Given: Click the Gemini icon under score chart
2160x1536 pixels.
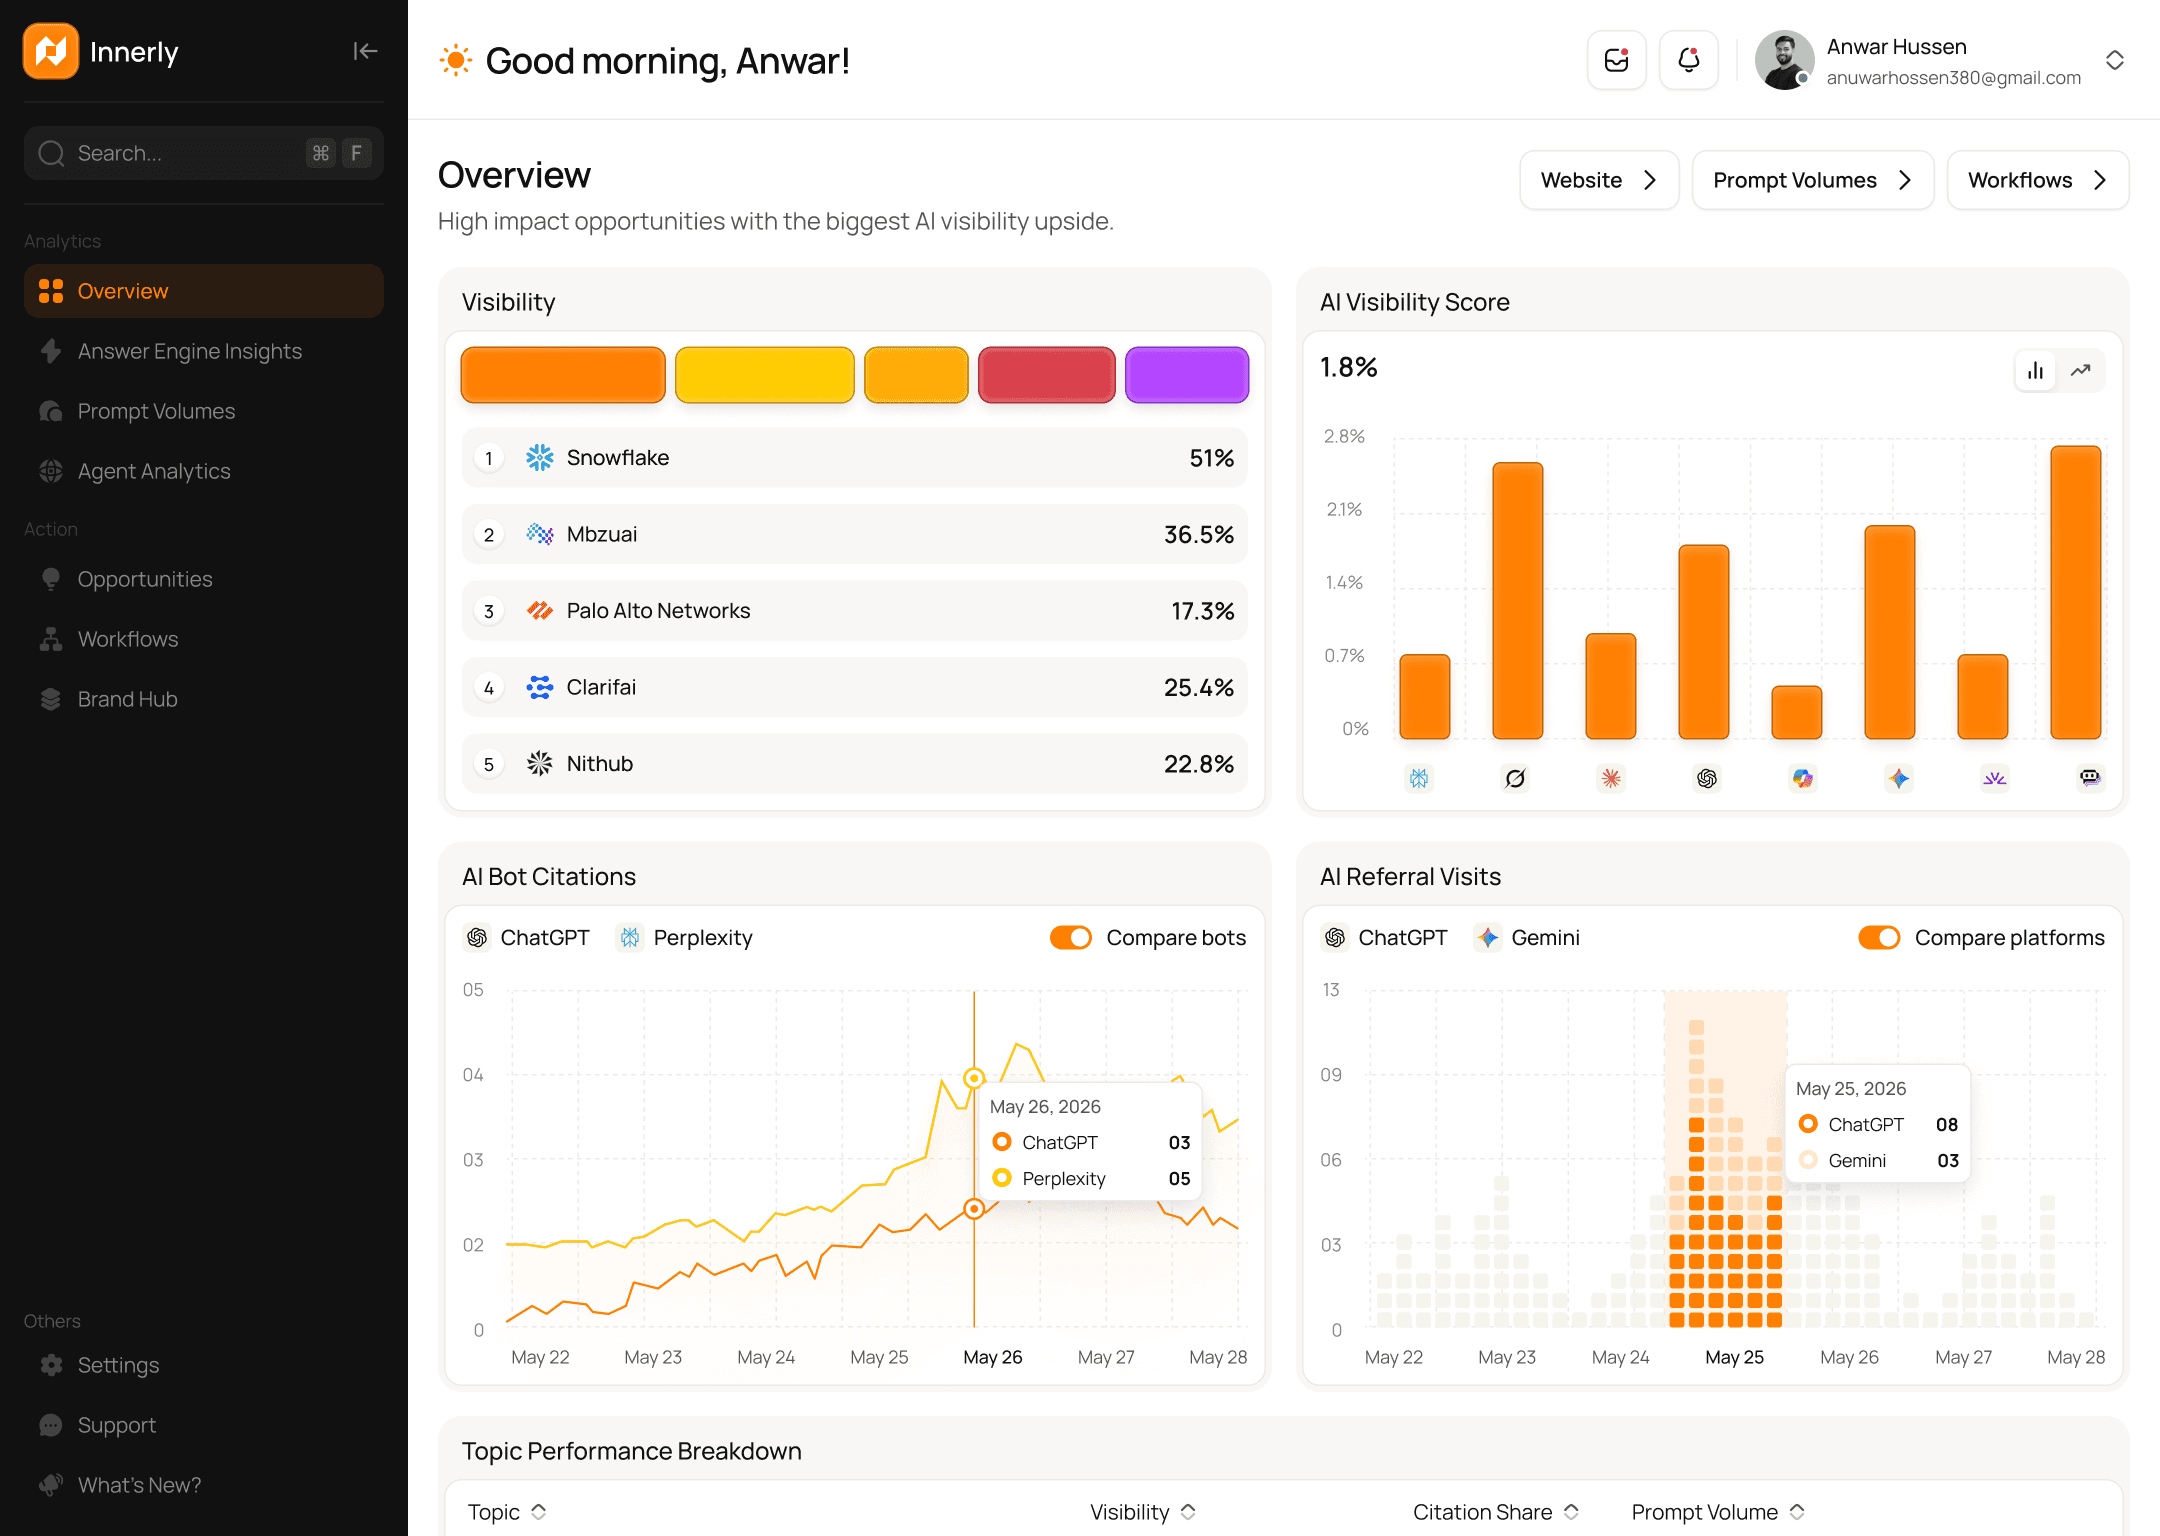Looking at the screenshot, I should 1899,778.
